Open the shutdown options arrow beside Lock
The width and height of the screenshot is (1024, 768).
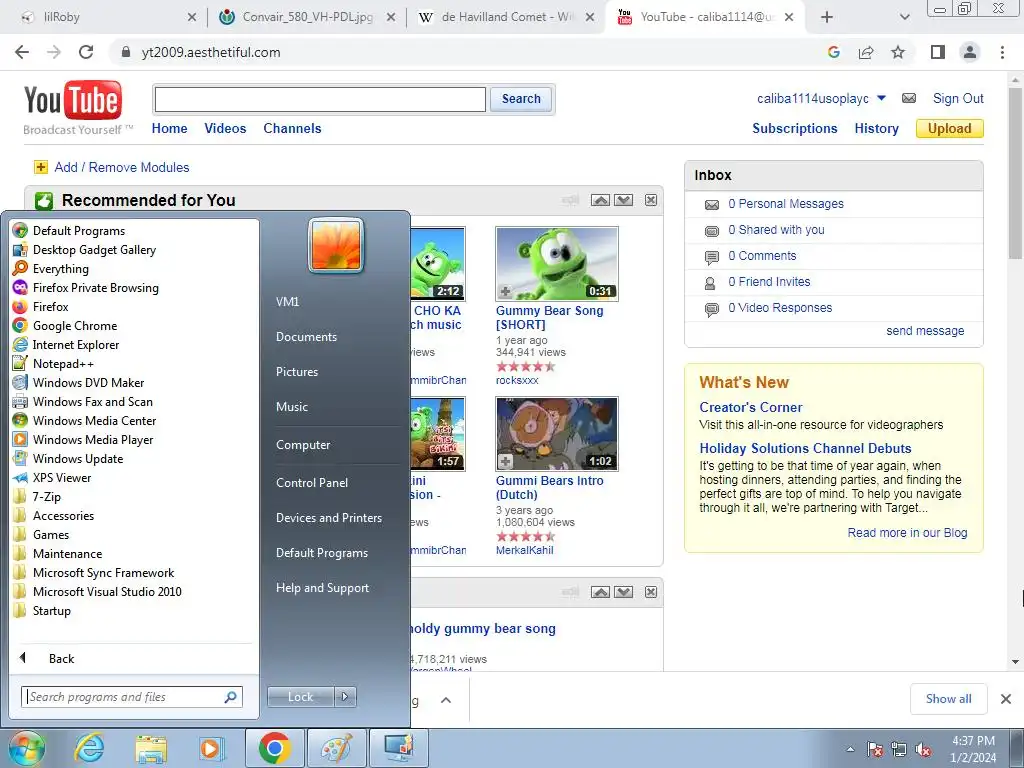(345, 697)
